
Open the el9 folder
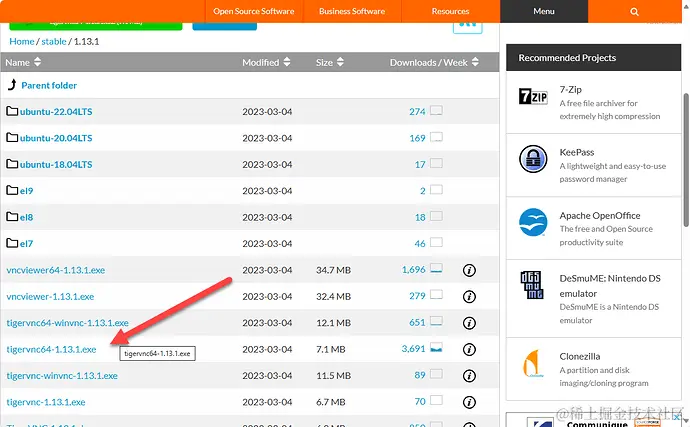(x=26, y=191)
